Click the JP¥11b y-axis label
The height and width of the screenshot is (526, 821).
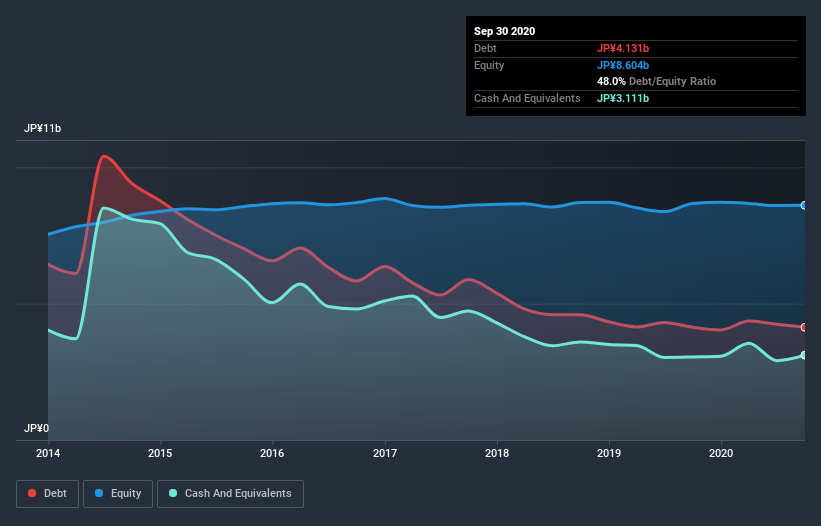coord(42,128)
